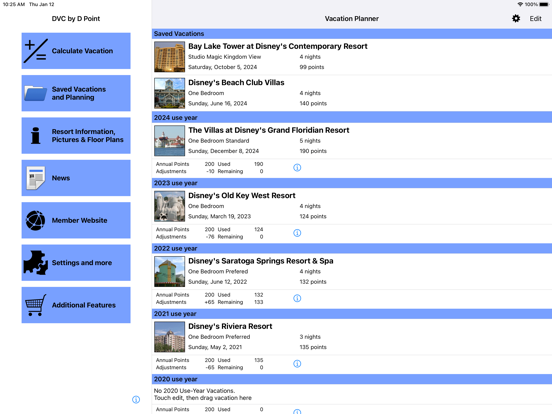Select the 2020 use year header
This screenshot has width=552, height=414.
tap(352, 379)
